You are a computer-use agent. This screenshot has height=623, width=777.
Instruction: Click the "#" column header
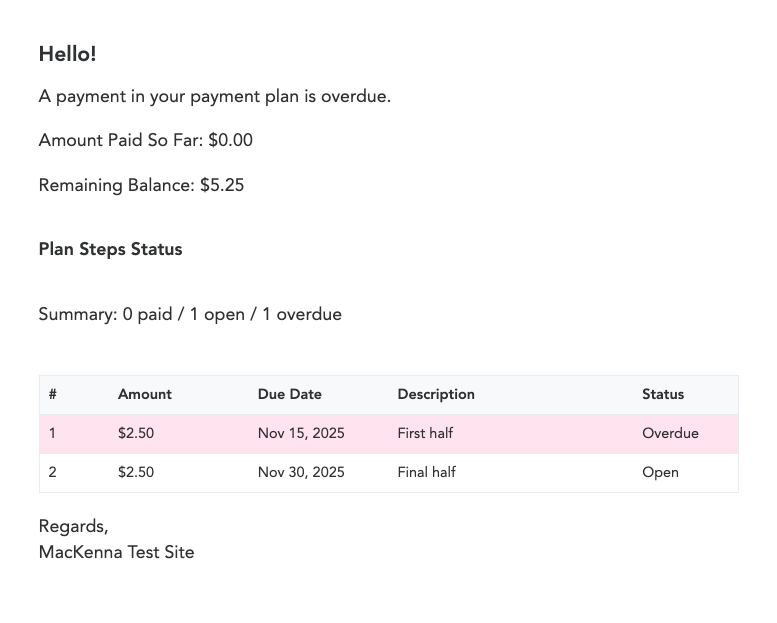(x=53, y=395)
